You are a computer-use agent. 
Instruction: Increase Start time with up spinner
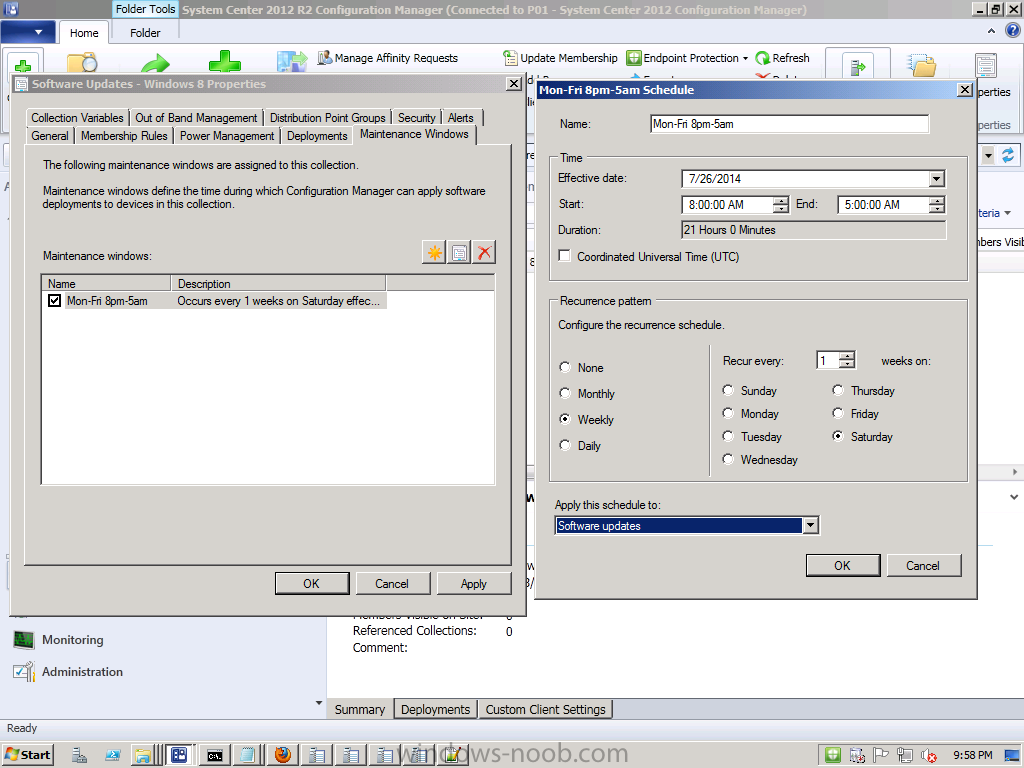pos(780,200)
